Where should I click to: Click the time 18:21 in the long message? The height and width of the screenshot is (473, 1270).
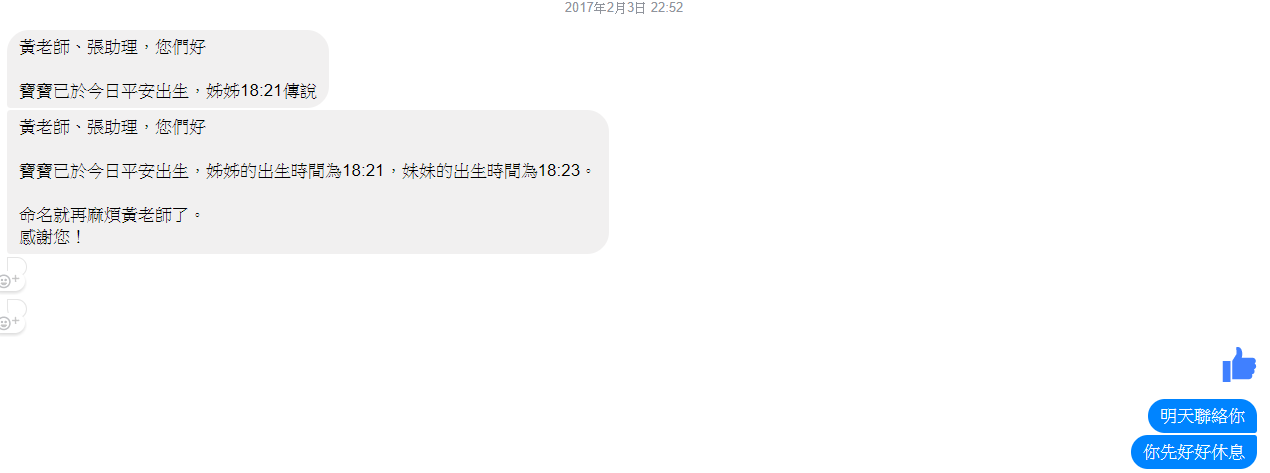click(x=363, y=171)
